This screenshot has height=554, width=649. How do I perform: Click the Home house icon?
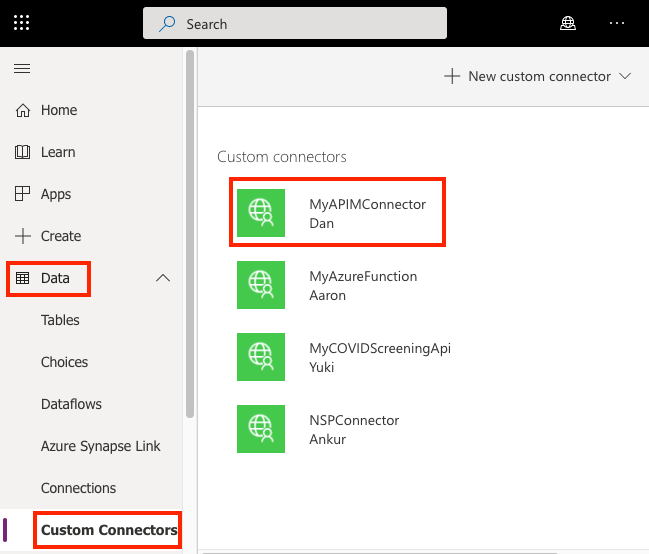[x=23, y=111]
